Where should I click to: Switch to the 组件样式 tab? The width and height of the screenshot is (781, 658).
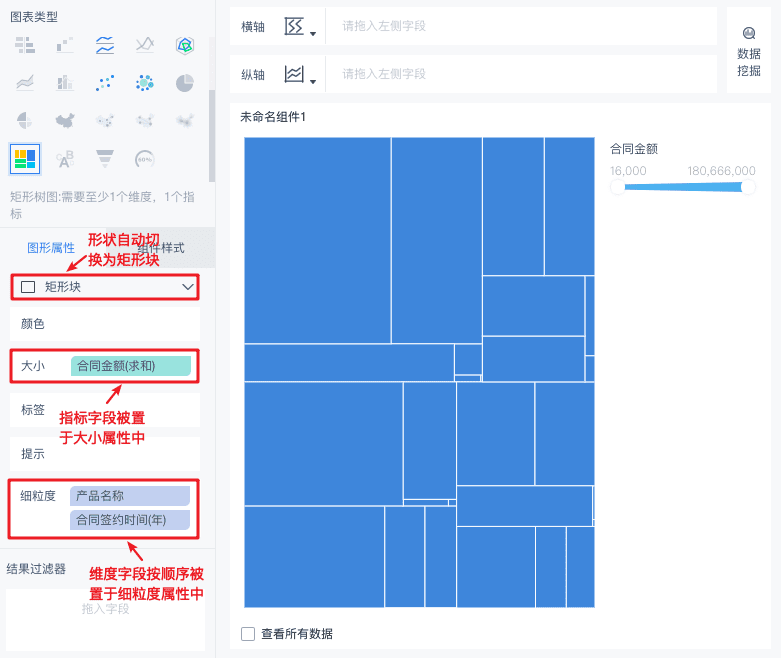(161, 248)
